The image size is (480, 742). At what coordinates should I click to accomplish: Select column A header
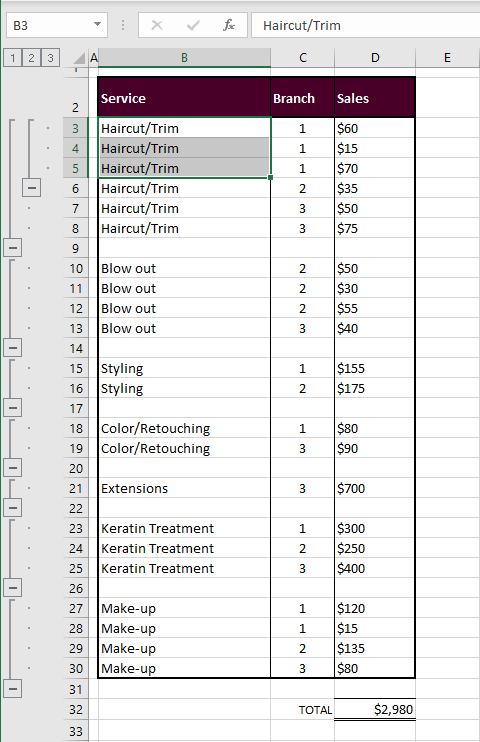pos(93,58)
